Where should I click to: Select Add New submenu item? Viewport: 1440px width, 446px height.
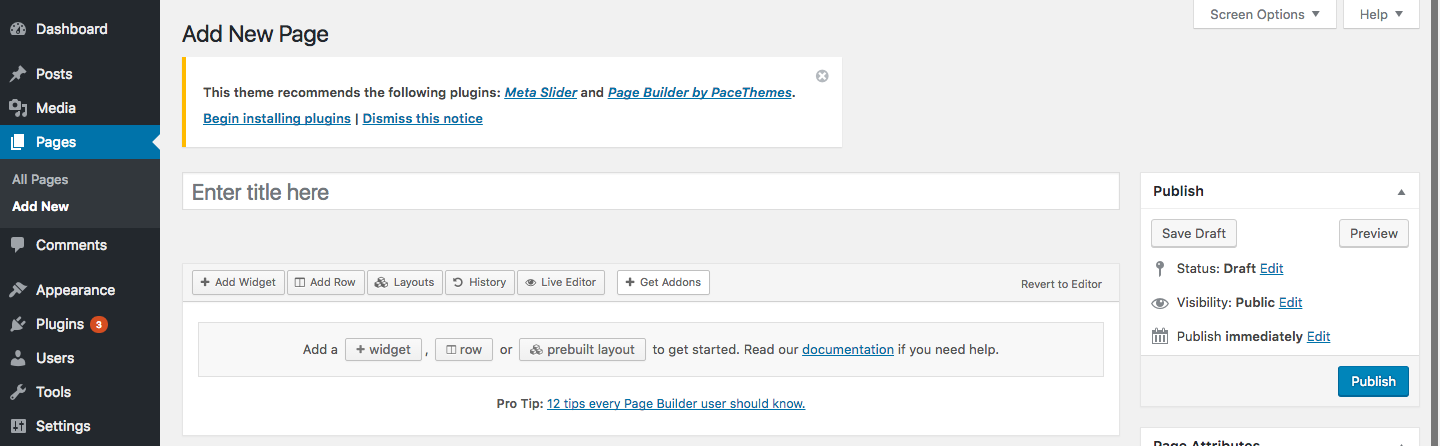[x=41, y=207]
